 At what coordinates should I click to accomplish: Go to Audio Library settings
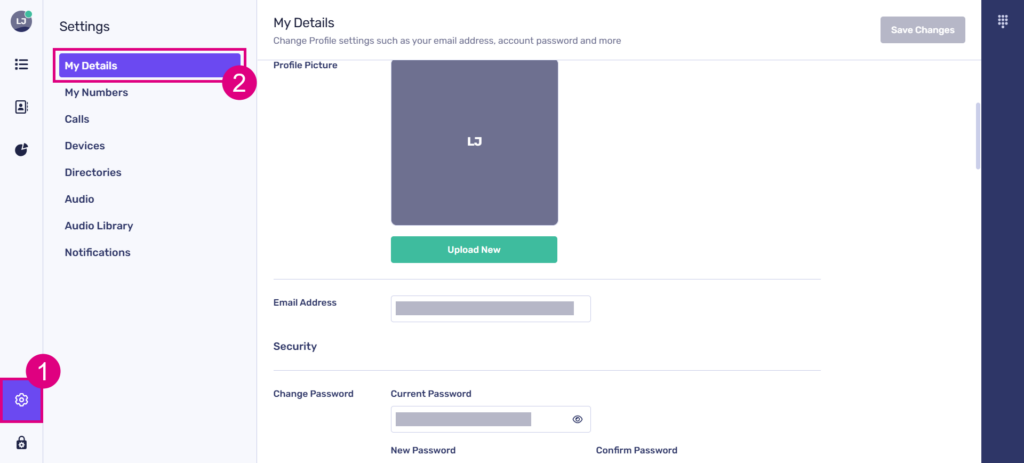tap(99, 226)
